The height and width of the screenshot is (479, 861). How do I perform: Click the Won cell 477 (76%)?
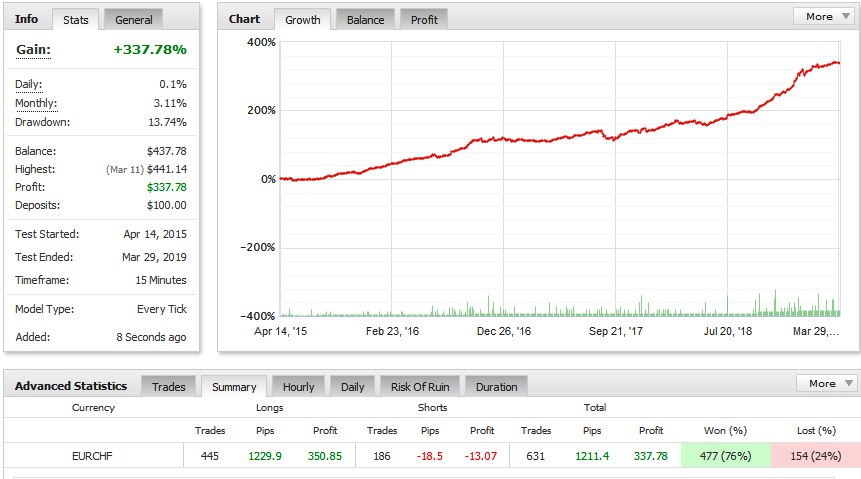coord(725,456)
